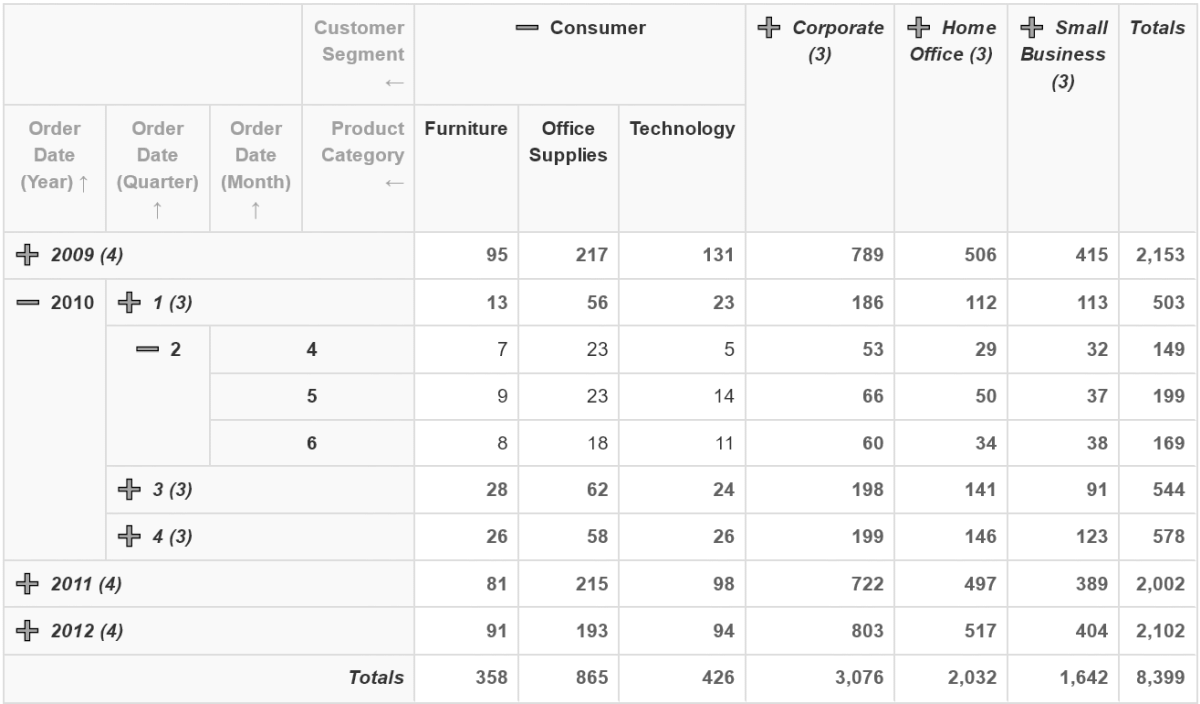Expand quarter 3 of 2010

(x=127, y=489)
